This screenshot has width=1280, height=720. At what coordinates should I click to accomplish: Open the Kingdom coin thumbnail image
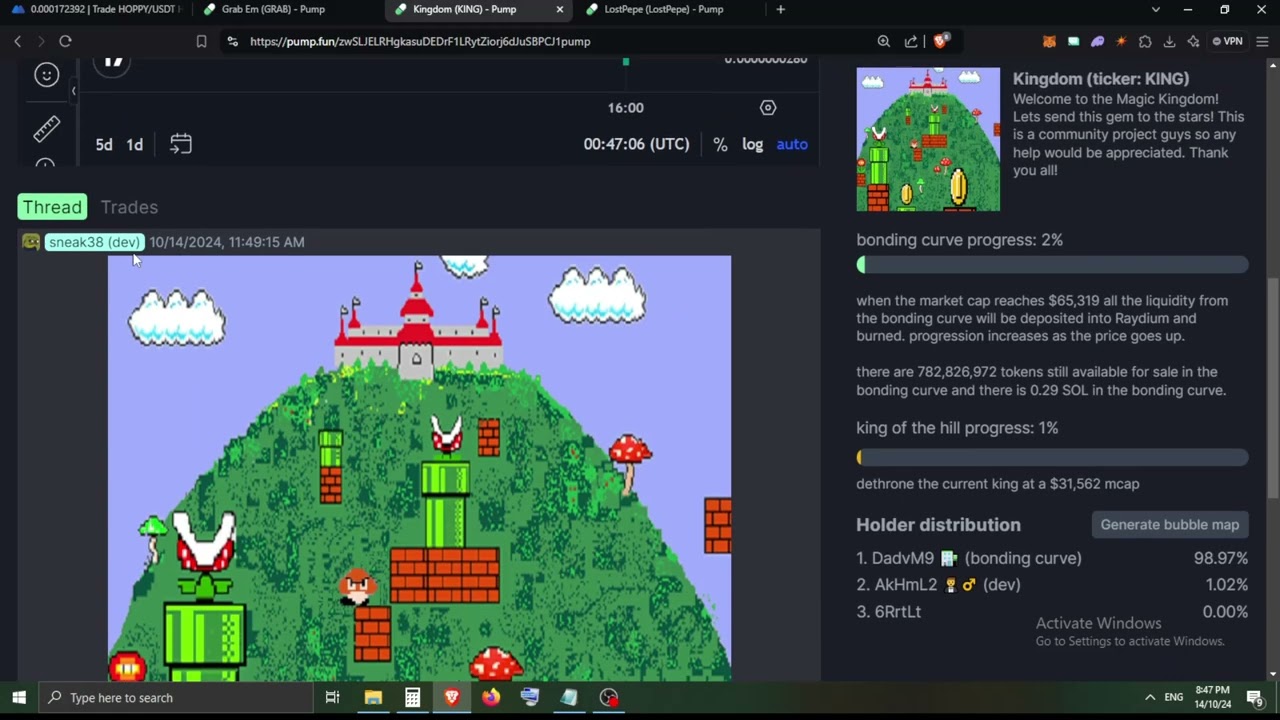coord(928,139)
